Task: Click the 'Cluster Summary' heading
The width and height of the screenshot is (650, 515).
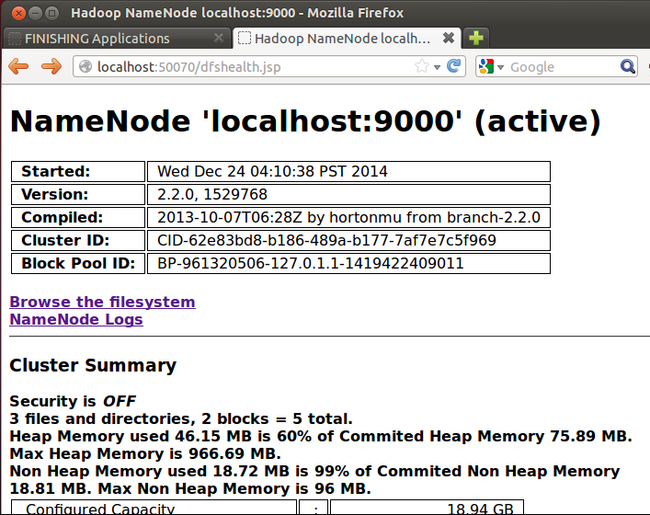Action: (93, 365)
